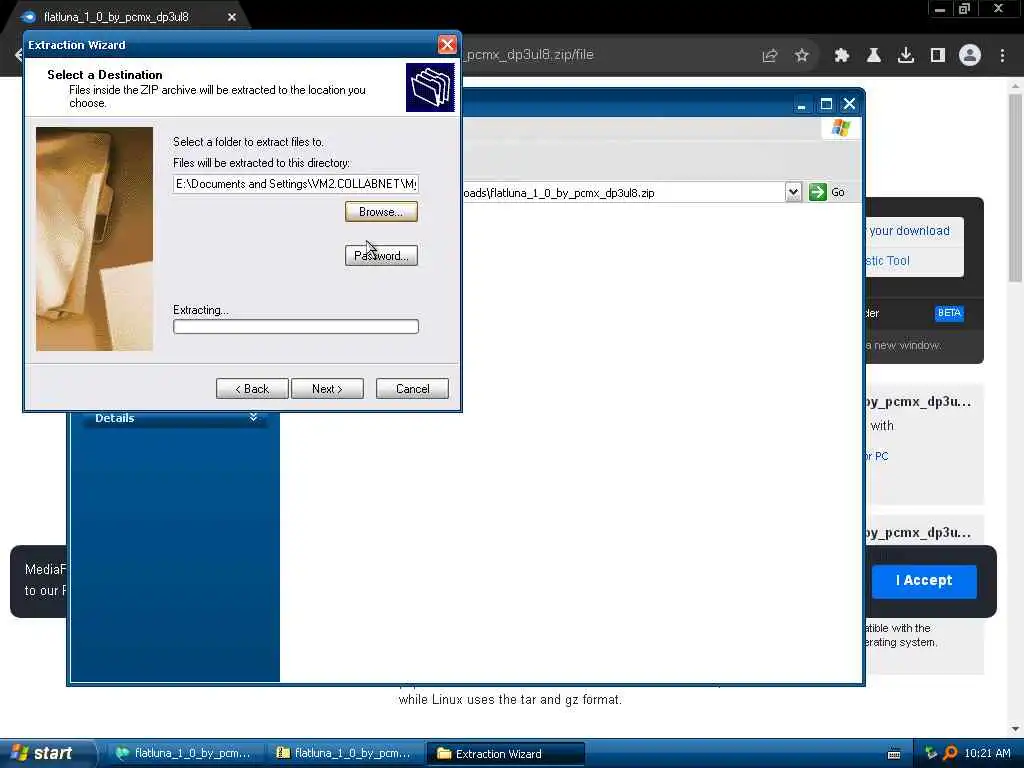Click the Extracting progress bar
The width and height of the screenshot is (1024, 768).
point(296,327)
